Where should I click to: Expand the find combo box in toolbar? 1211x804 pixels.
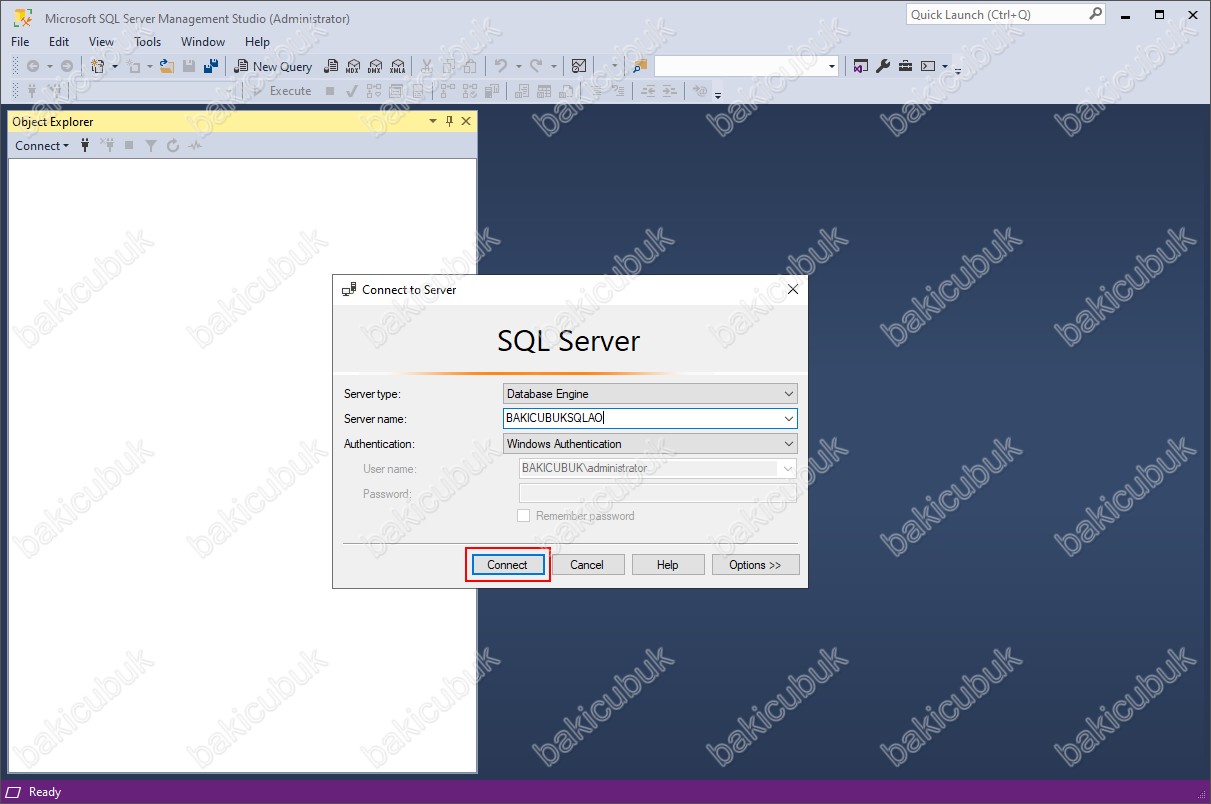832,66
